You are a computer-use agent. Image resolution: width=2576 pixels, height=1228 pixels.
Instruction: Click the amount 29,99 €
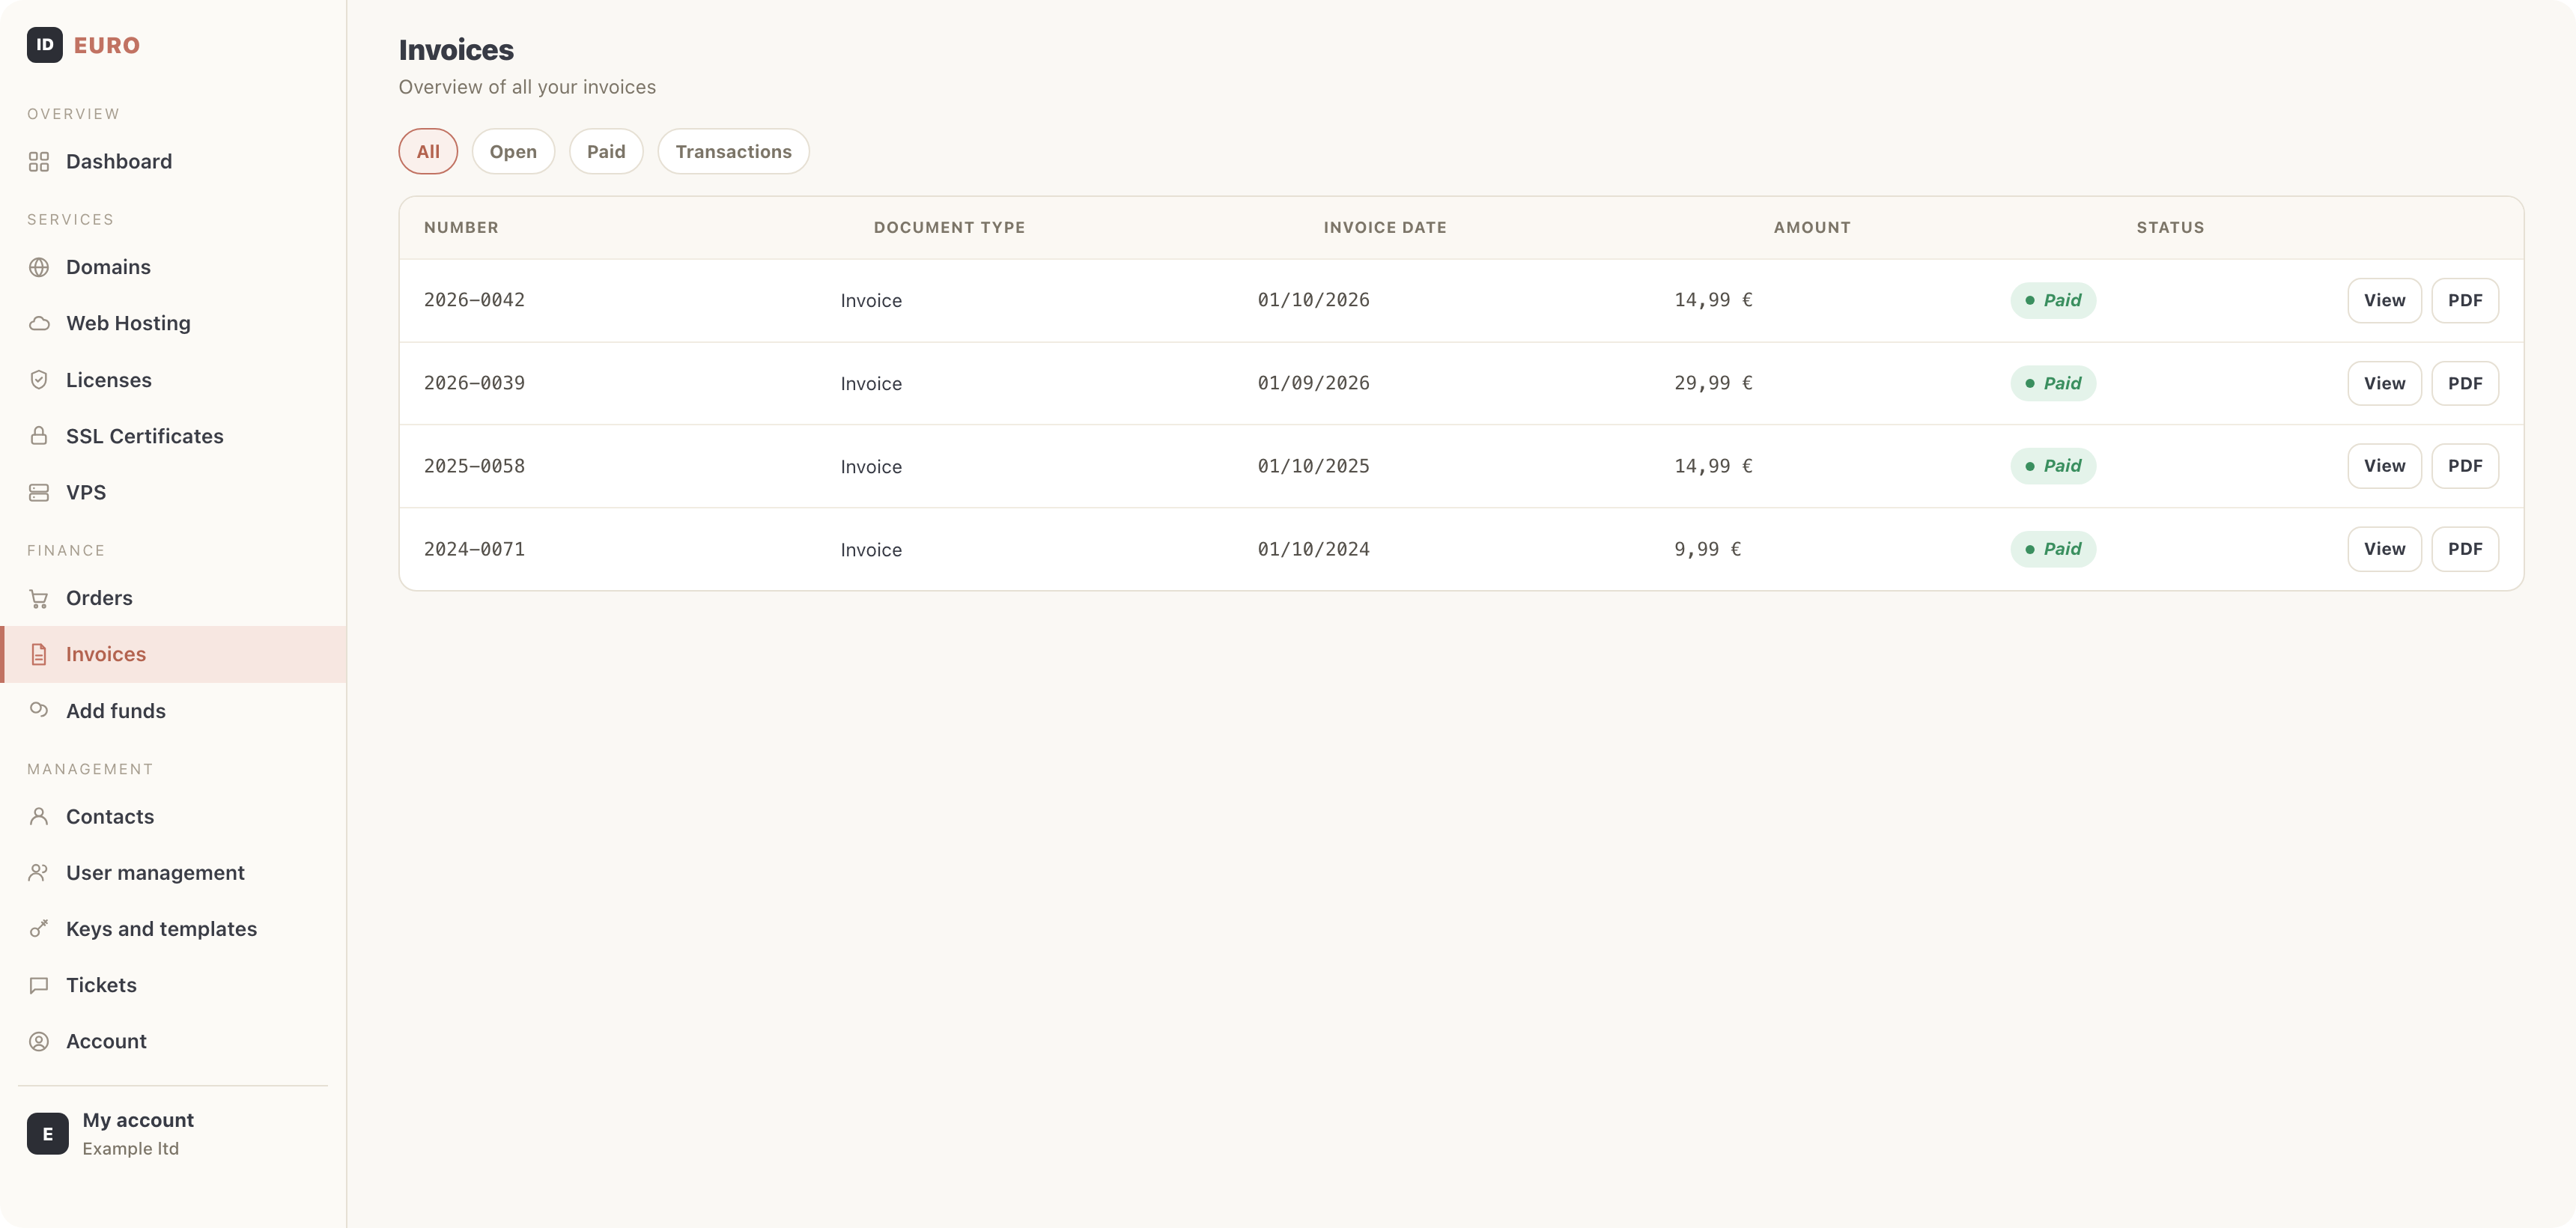coord(1713,383)
